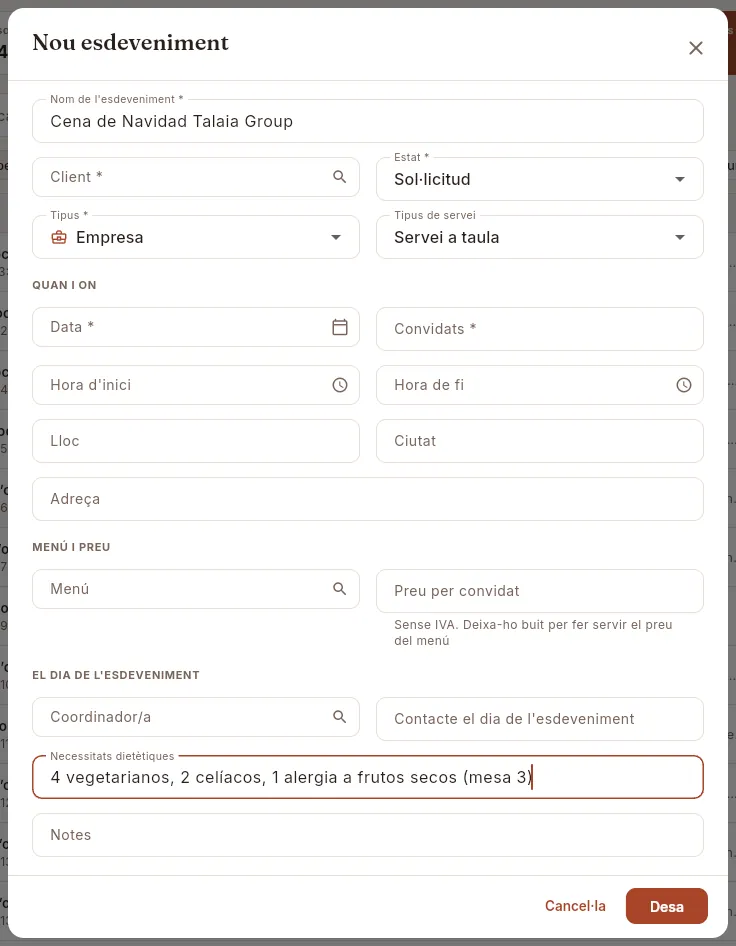Image resolution: width=736 pixels, height=946 pixels.
Task: Focus the Hora d'inici field
Action: pos(195,385)
